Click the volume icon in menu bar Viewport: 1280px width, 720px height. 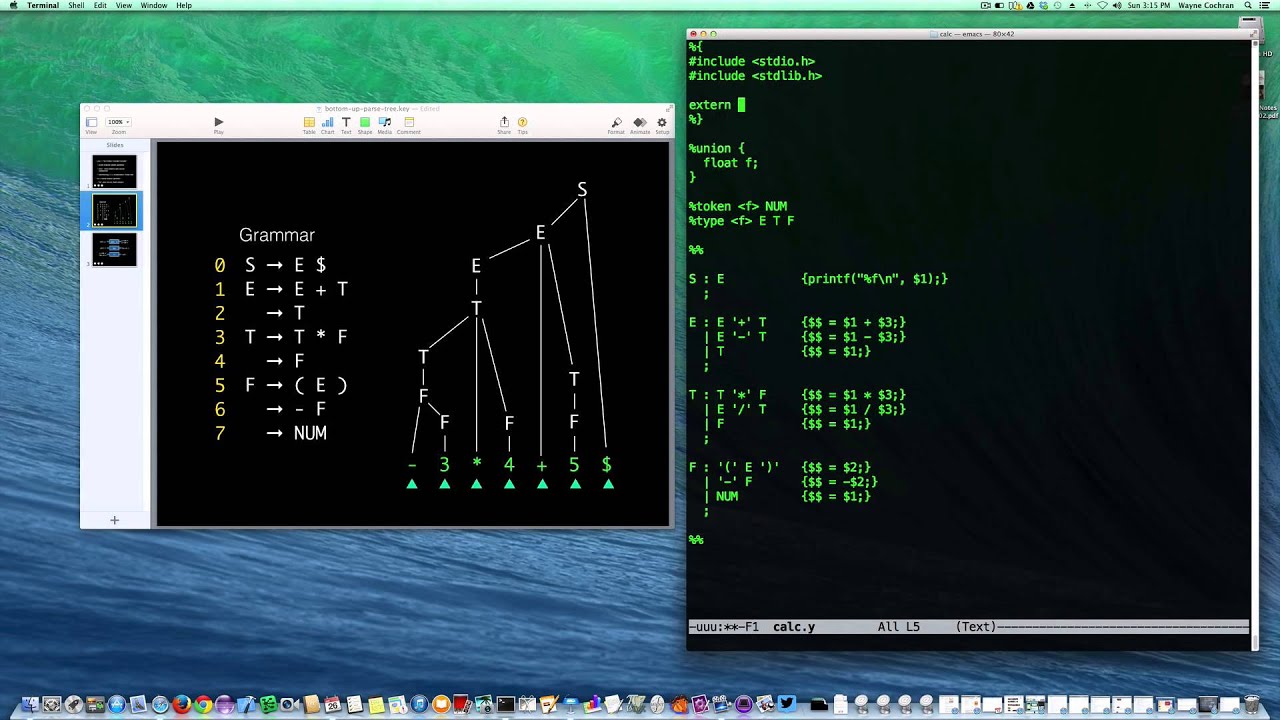pyautogui.click(x=1117, y=6)
